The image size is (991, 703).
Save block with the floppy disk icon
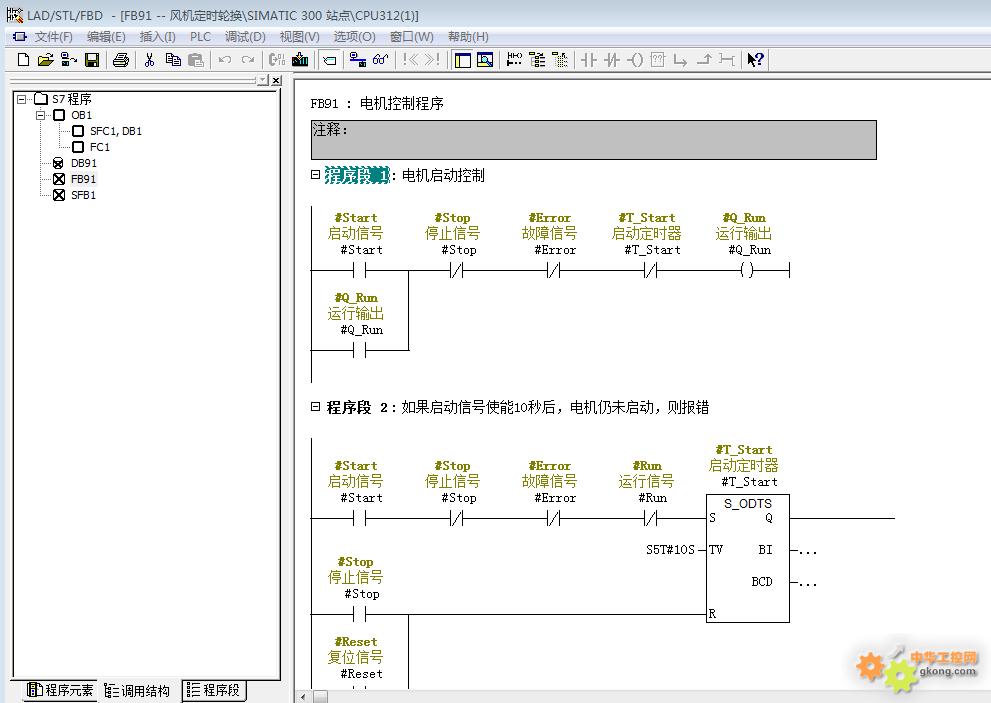coord(92,60)
